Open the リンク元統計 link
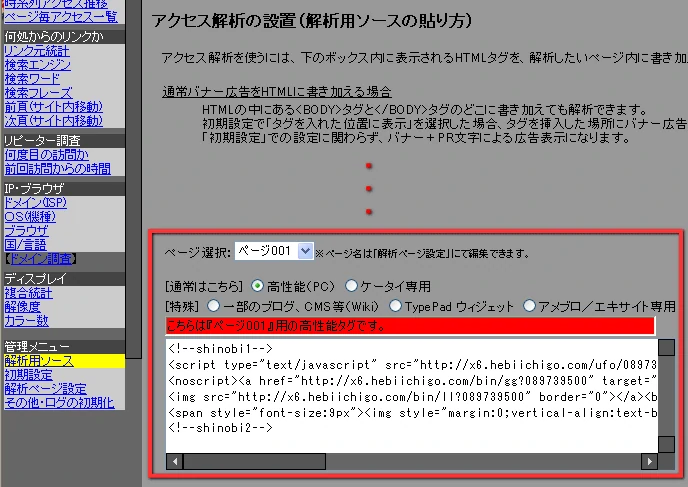Screen dimensions: 688x487 [37, 51]
